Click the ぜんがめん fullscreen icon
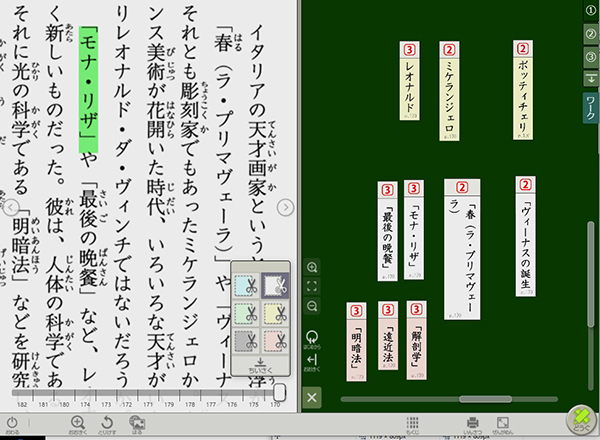The width and height of the screenshot is (600, 440). pos(502,425)
